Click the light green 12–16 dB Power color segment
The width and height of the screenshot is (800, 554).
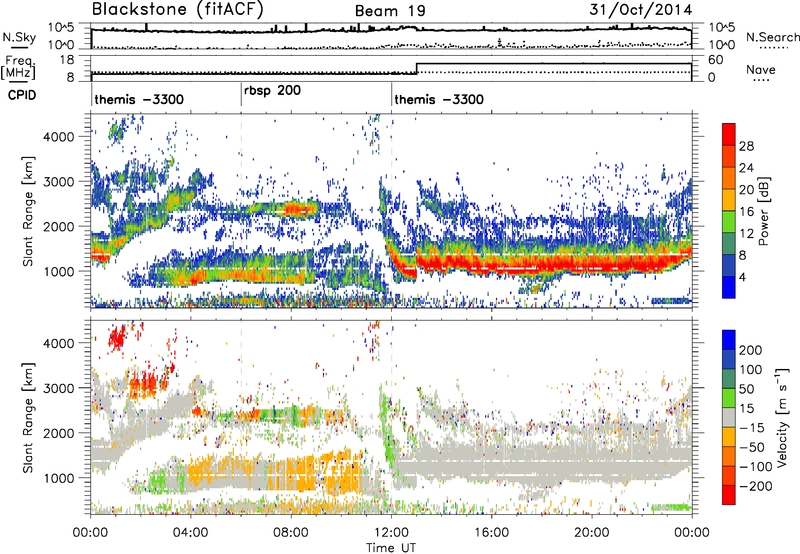729,222
